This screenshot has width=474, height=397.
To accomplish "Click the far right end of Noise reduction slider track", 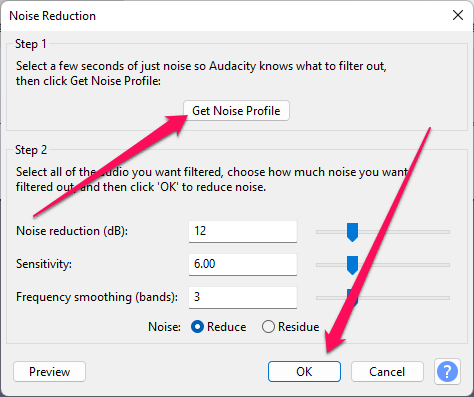I will point(448,232).
